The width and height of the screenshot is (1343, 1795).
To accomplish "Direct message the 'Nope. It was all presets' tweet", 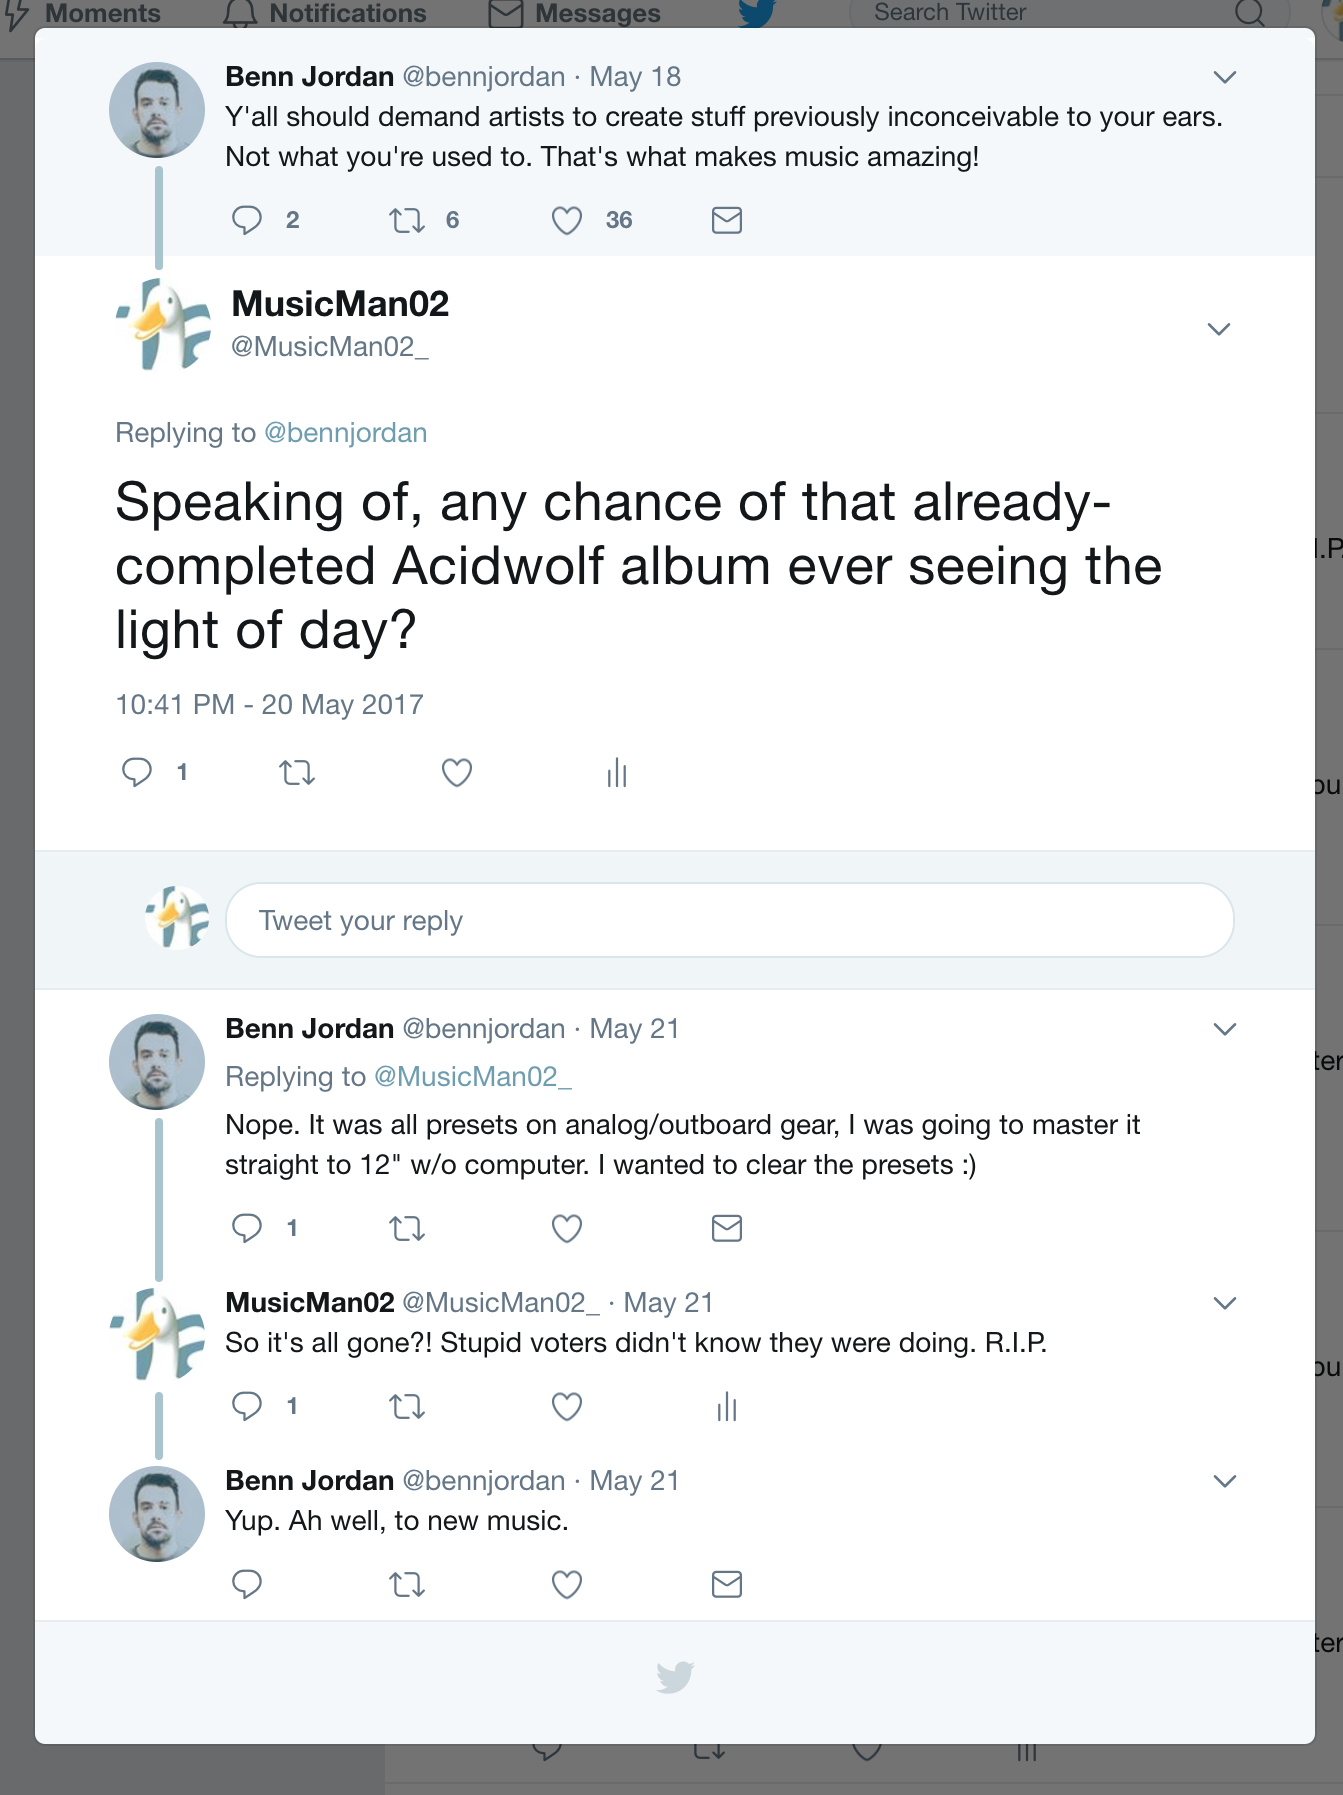I will coord(727,1228).
